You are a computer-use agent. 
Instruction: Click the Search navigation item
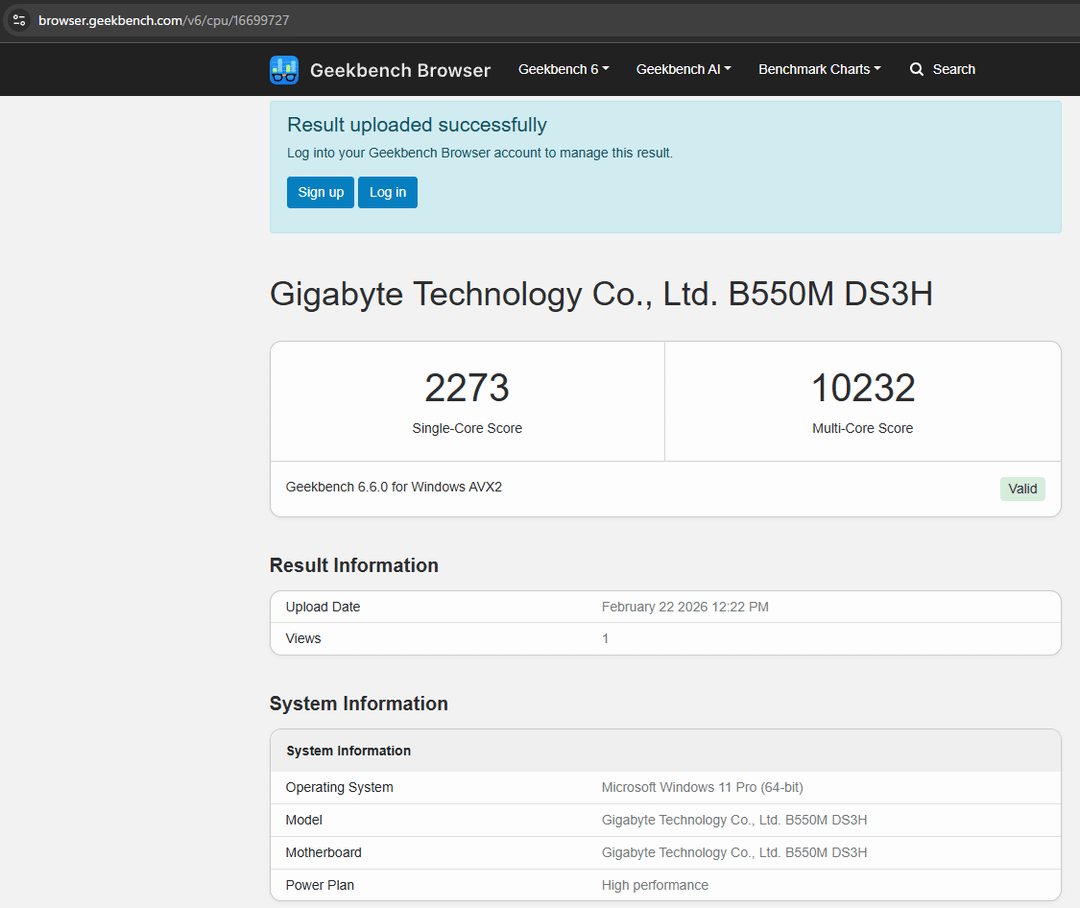tap(953, 69)
